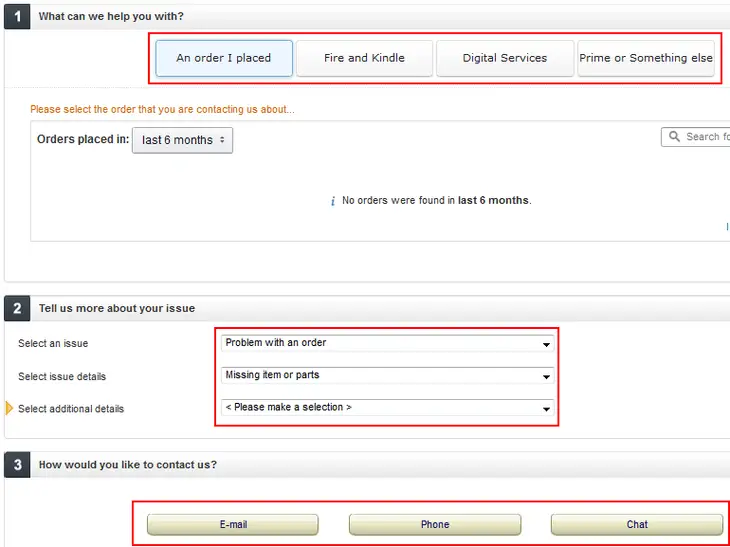This screenshot has width=730, height=547.
Task: Click the "Select issue details" label
Action: [62, 377]
